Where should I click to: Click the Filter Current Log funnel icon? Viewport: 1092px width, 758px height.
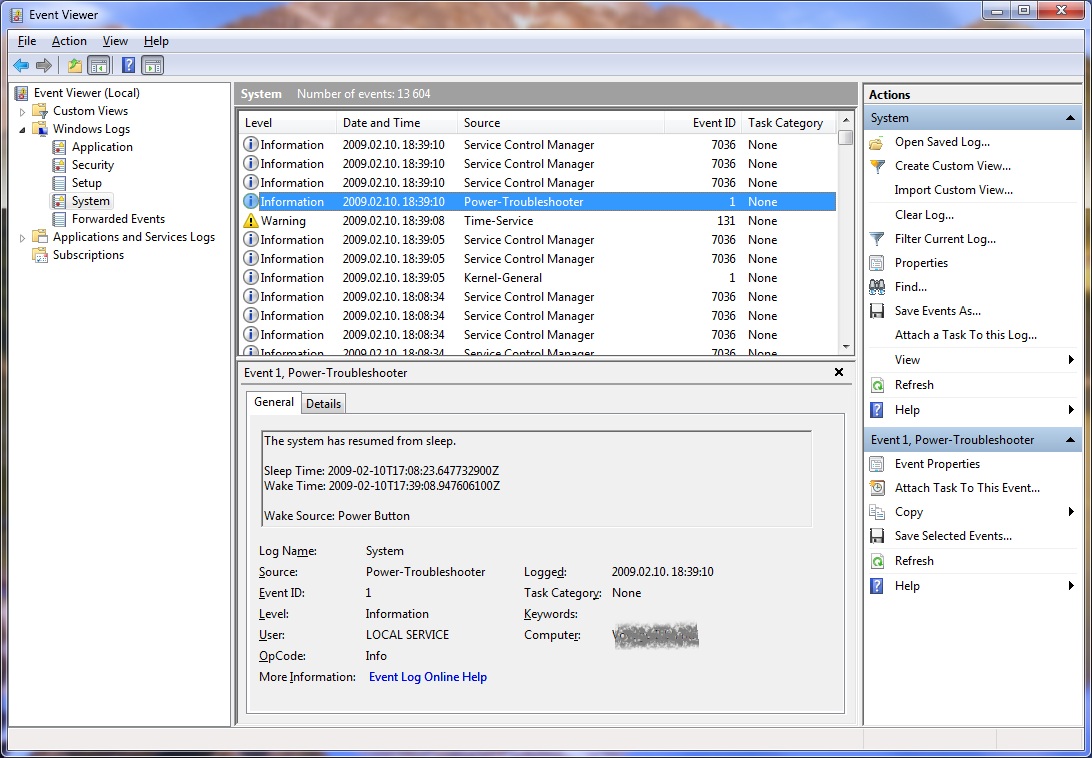(x=877, y=239)
